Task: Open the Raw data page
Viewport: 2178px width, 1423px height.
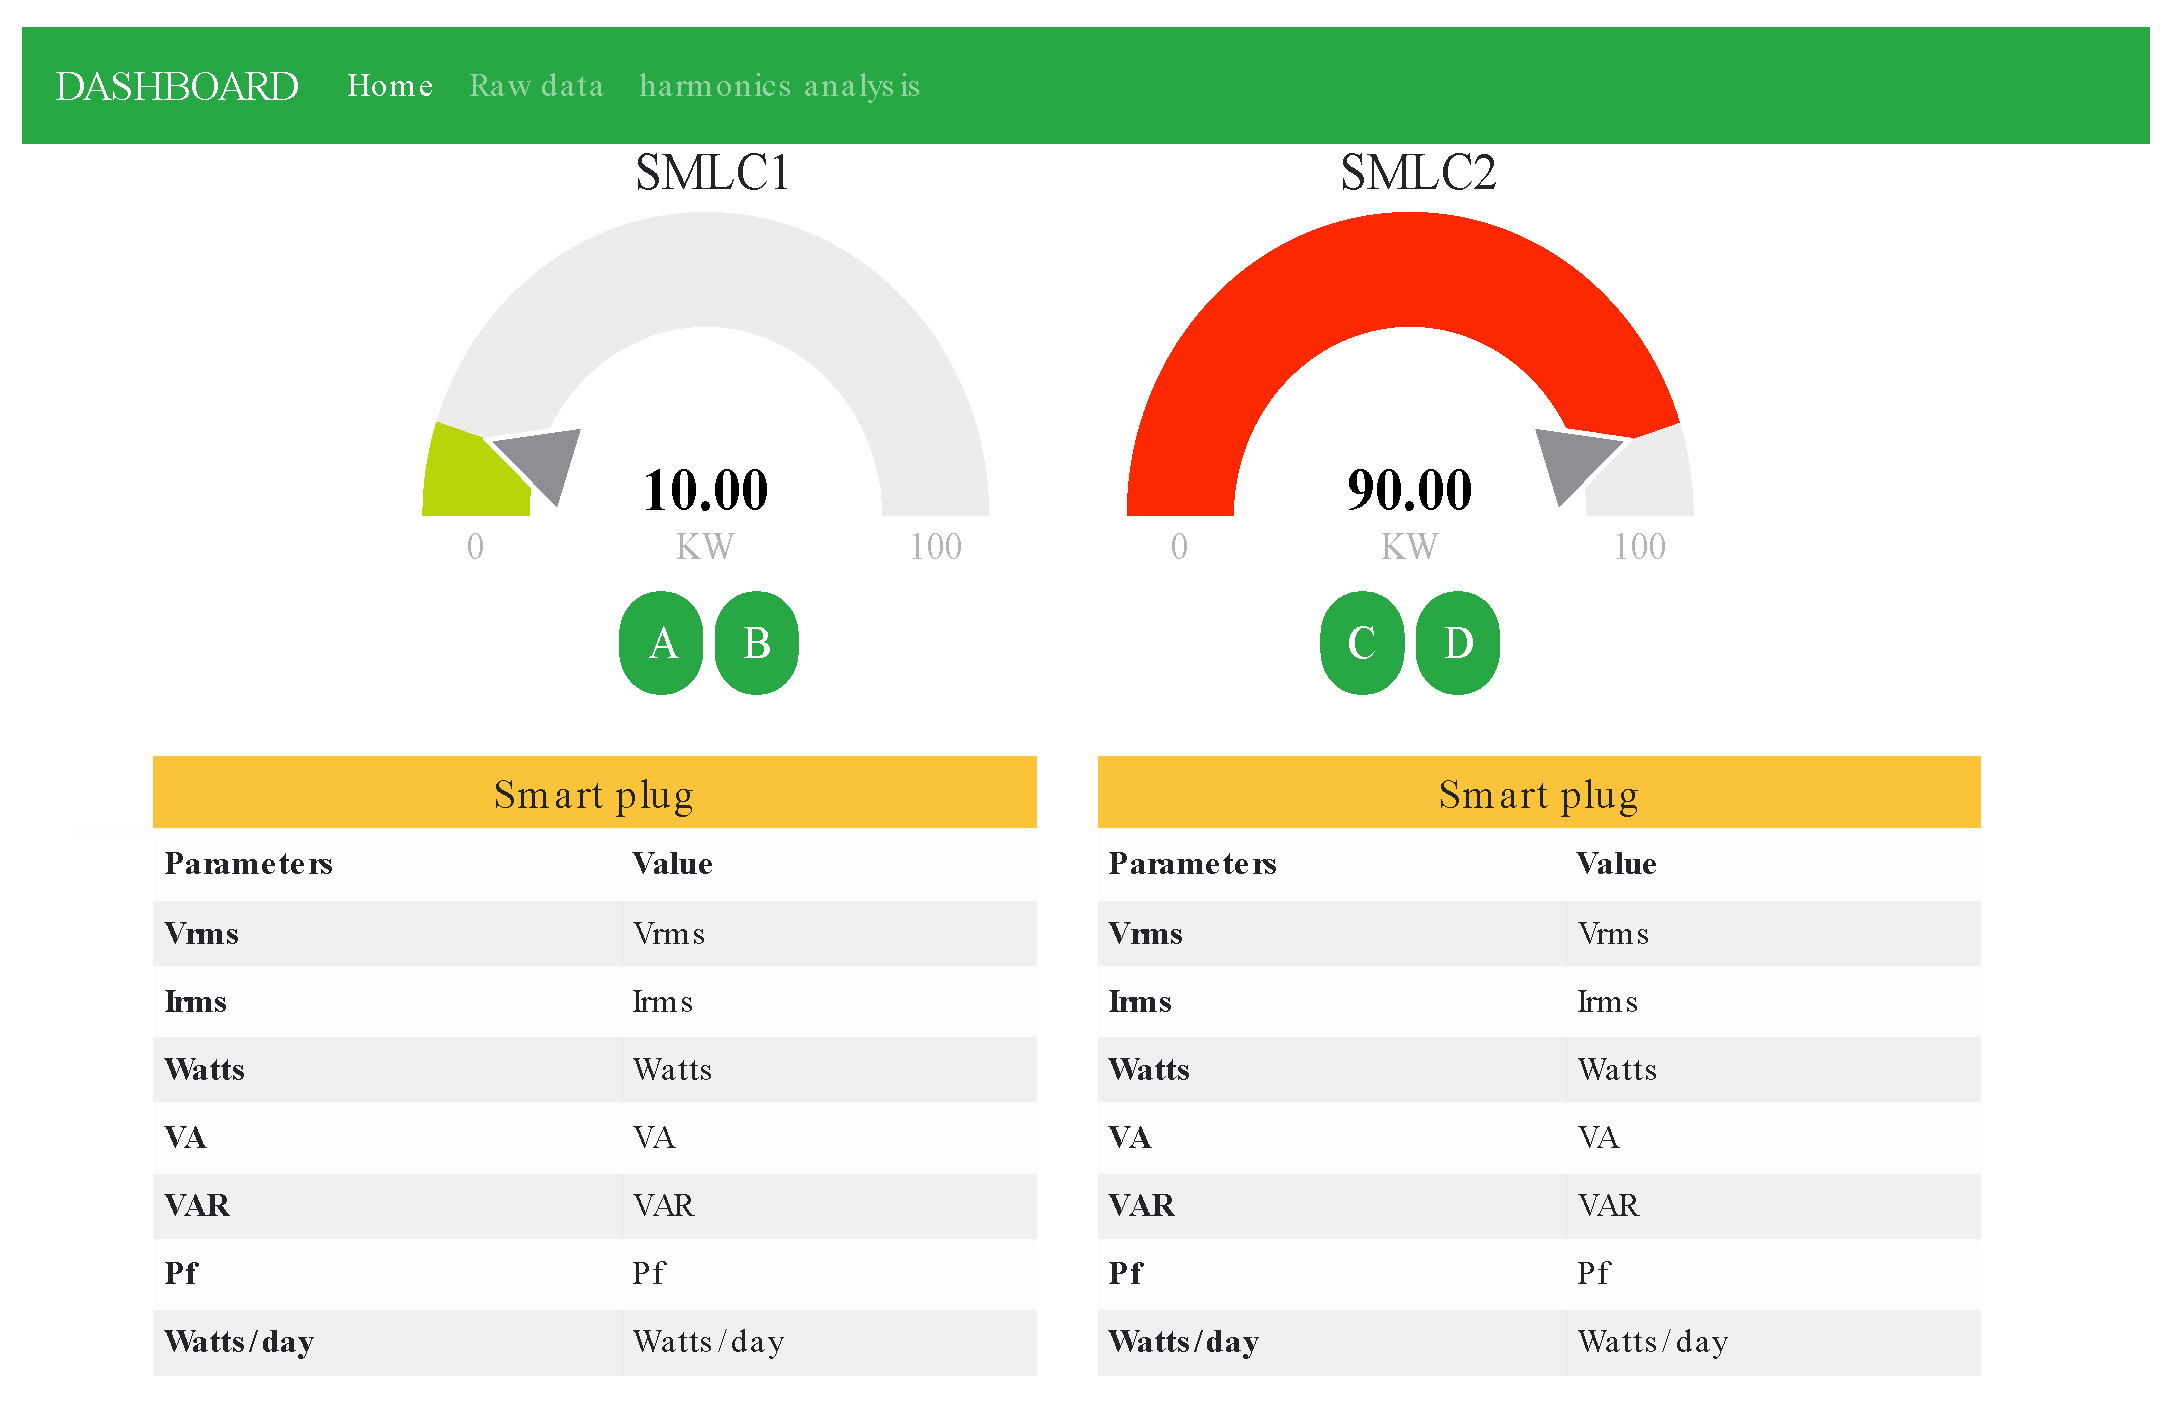Action: (536, 86)
